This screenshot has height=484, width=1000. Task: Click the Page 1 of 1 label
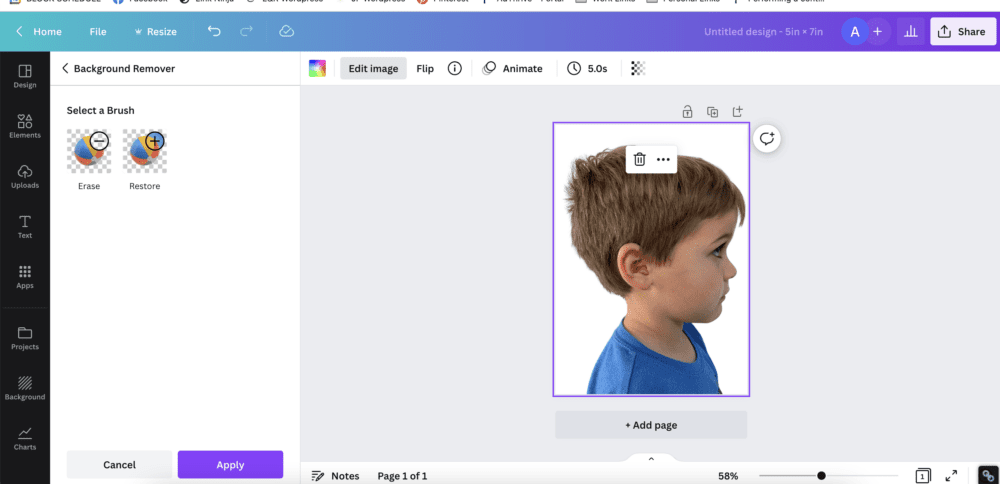[x=402, y=476]
